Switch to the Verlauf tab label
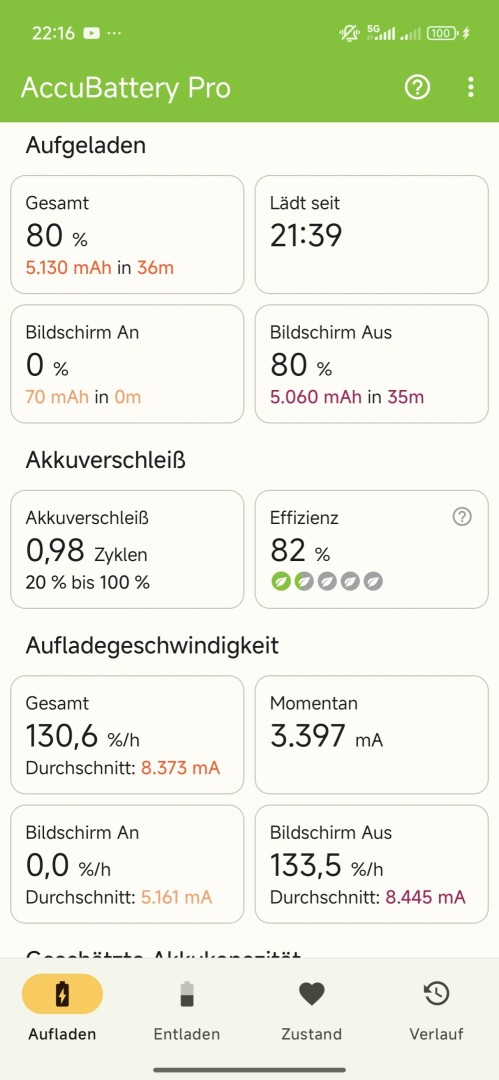The width and height of the screenshot is (499, 1080). coord(436,1034)
